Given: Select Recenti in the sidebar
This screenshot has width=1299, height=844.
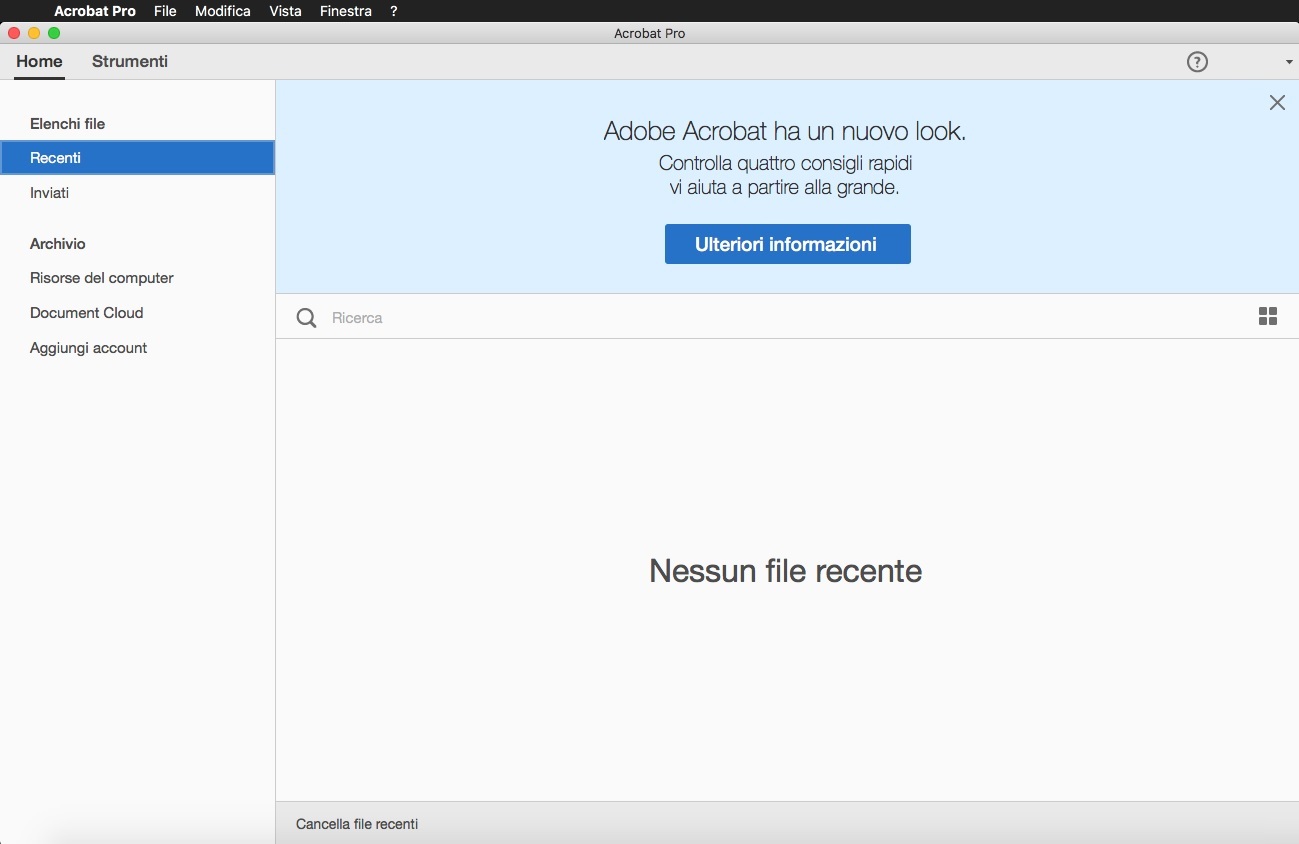Looking at the screenshot, I should click(138, 158).
